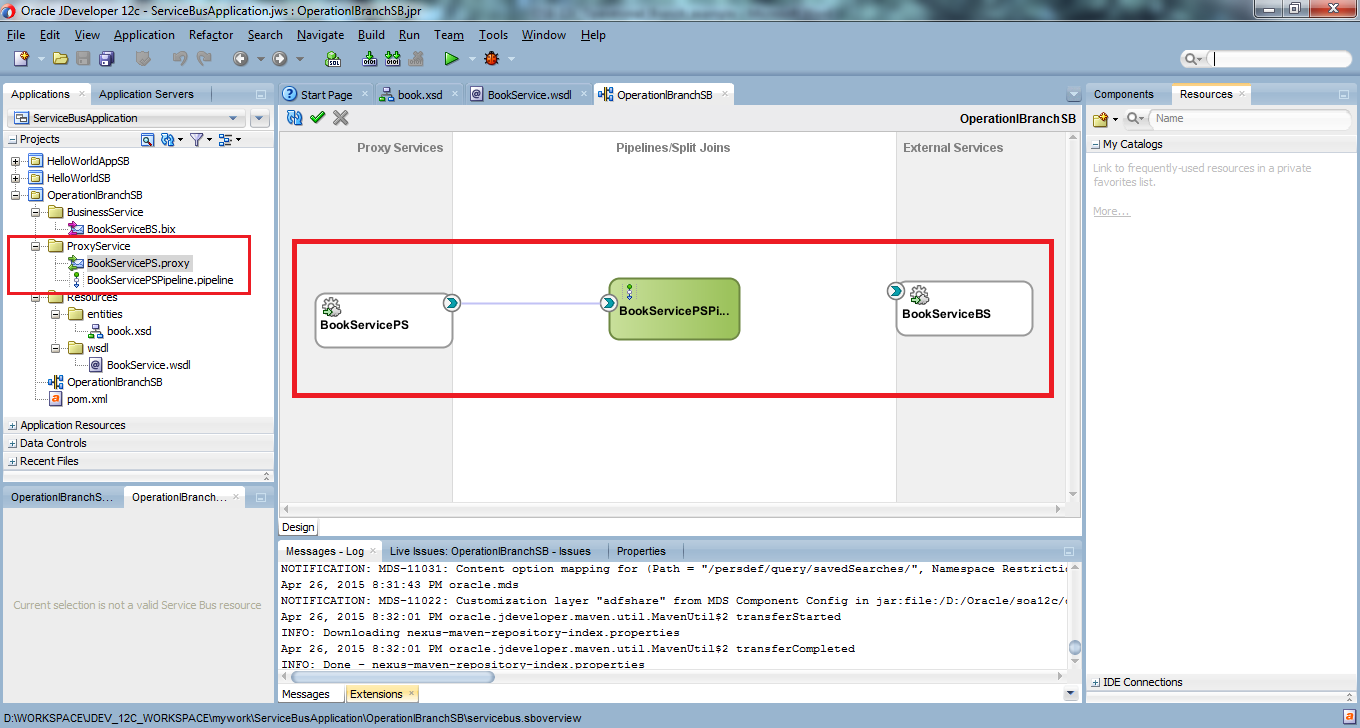Click the Open folder toolbar icon
Viewport: 1360px width, 728px height.
point(61,59)
